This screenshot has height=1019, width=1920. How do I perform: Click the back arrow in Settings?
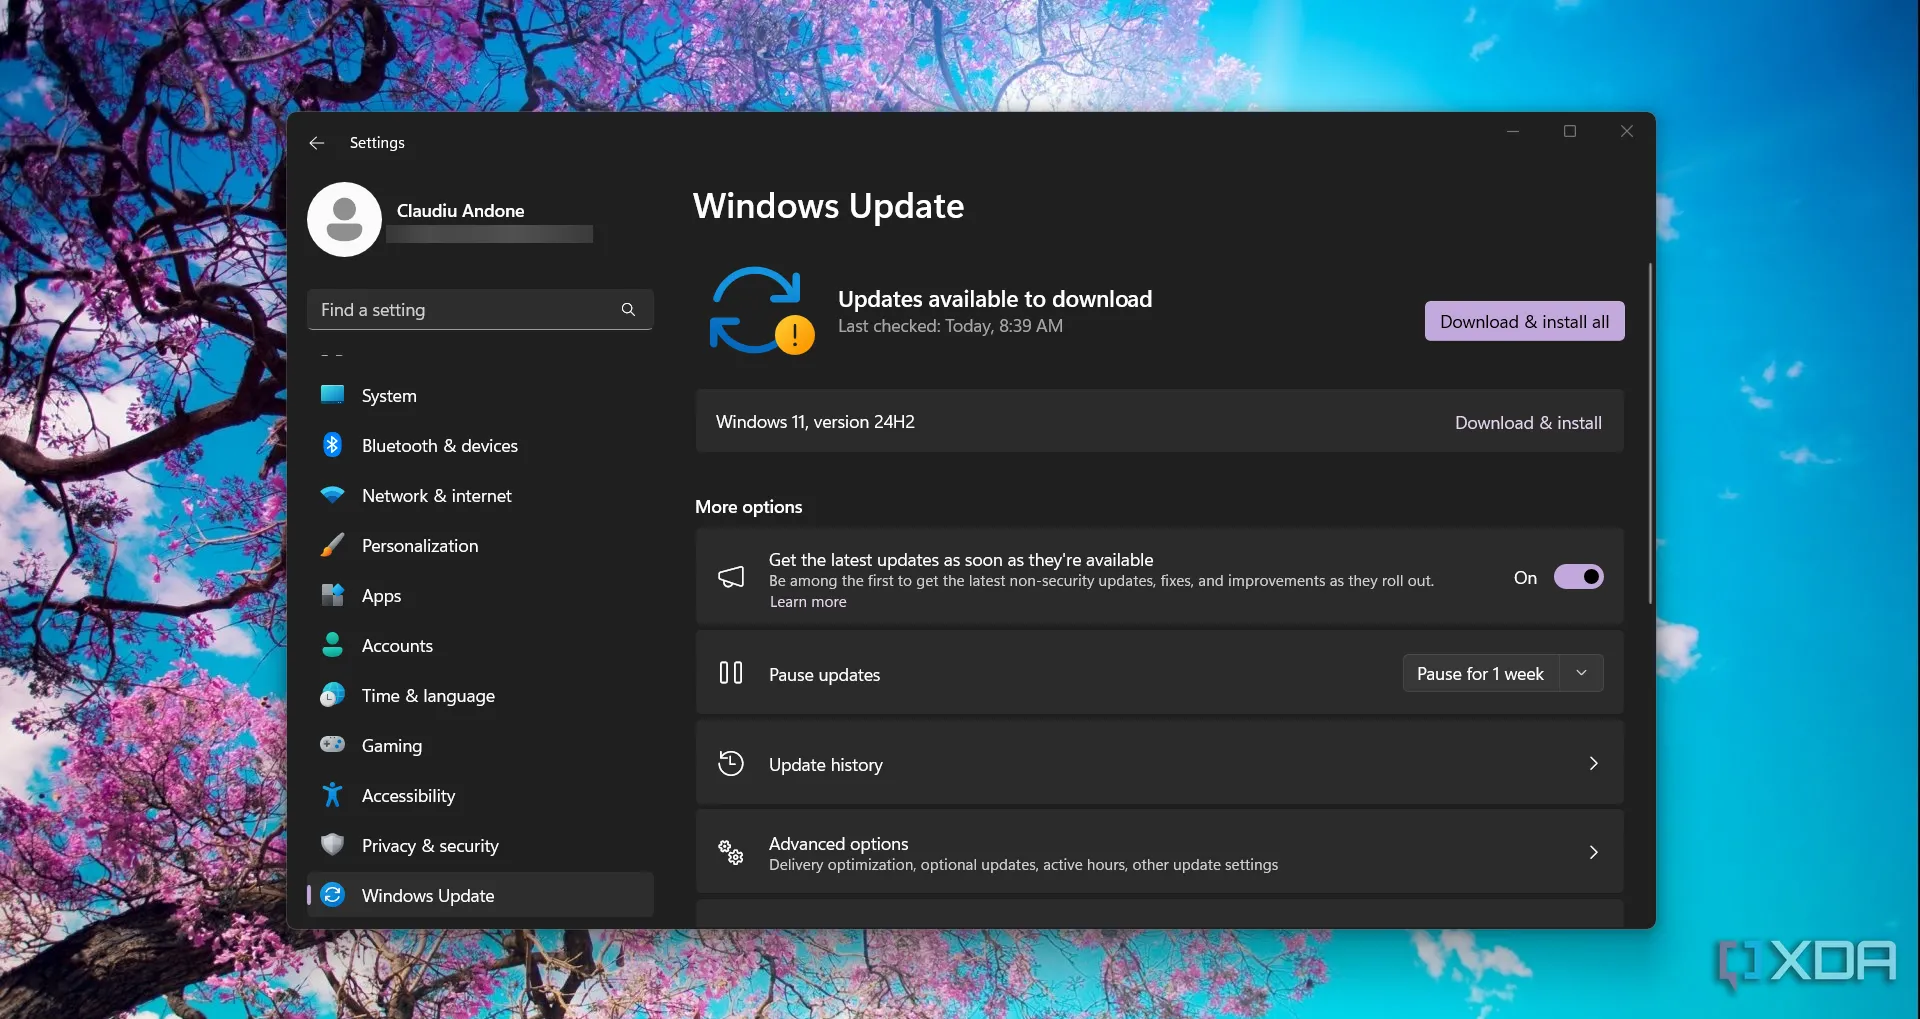[317, 143]
